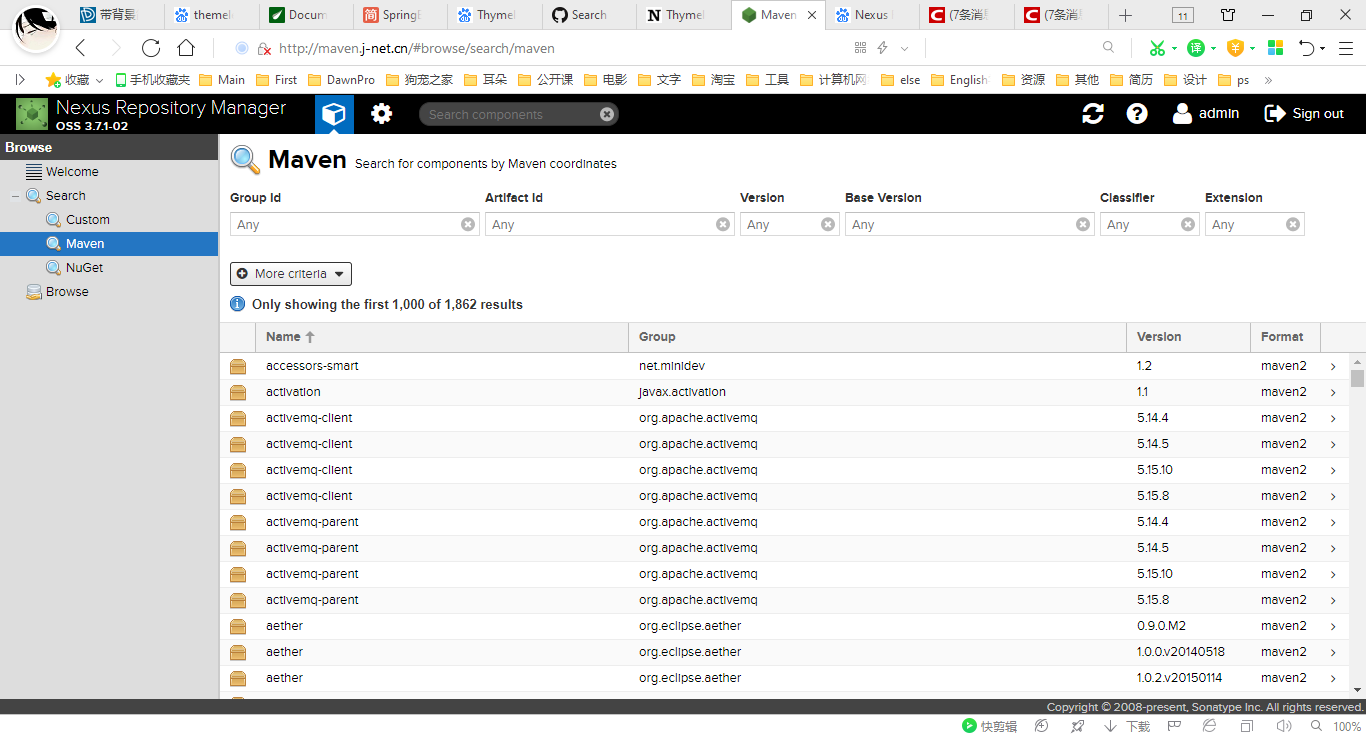Open the Administration gear icon
This screenshot has height=737, width=1366.
point(381,113)
